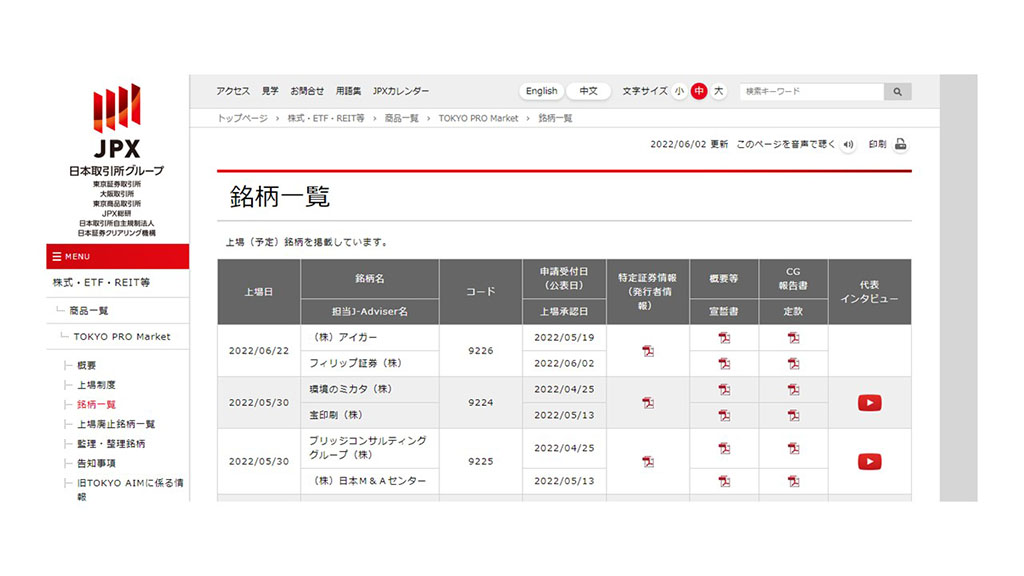Click the code 9224 cell
Screen dimensions: 1024x576
pyautogui.click(x=481, y=402)
